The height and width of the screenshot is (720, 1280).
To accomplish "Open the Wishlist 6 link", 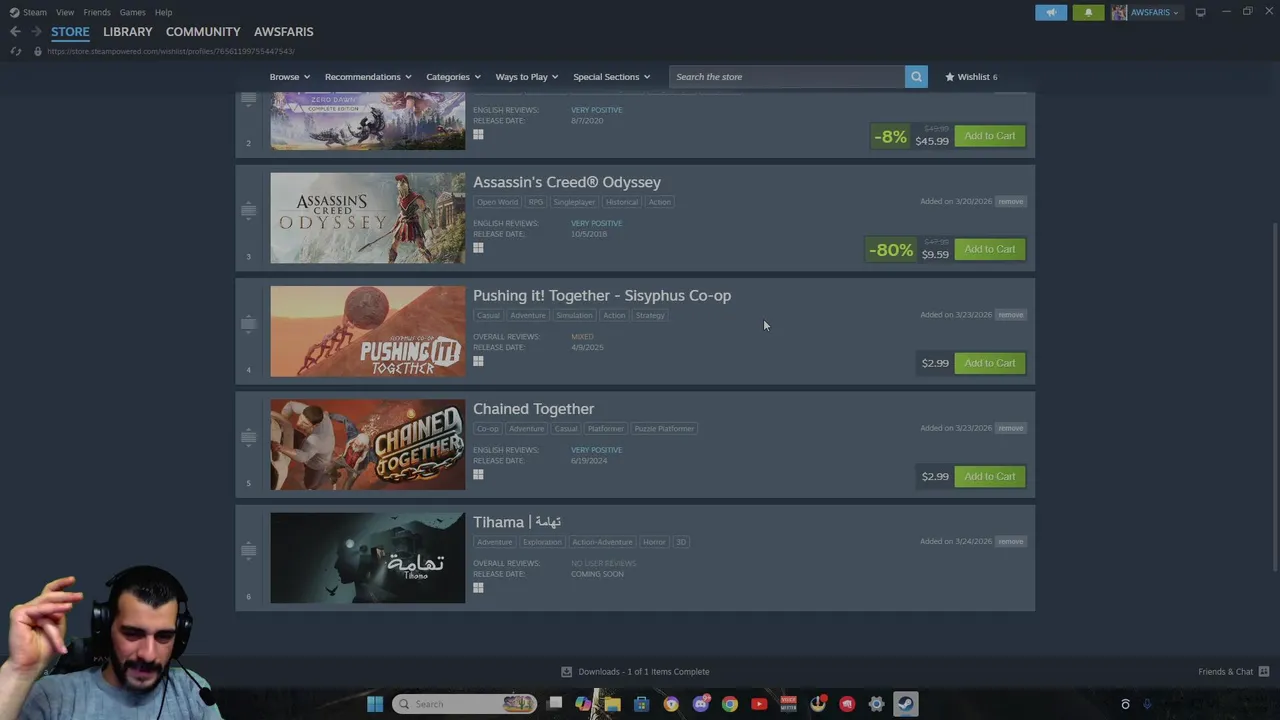I will [971, 77].
